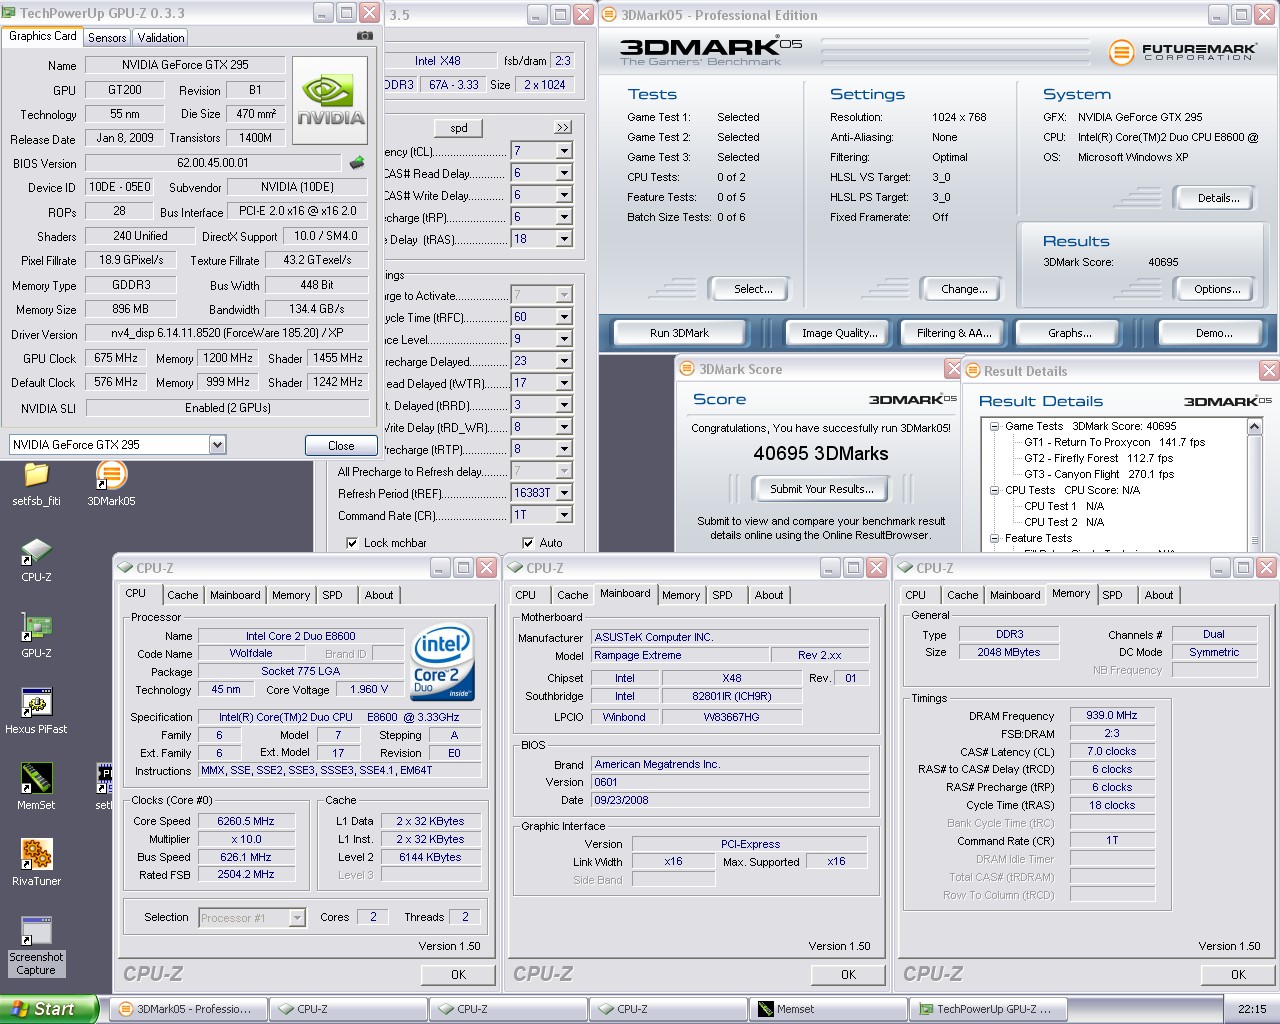Viewport: 1280px width, 1024px height.
Task: Click the 40695 3DMarks score text
Action: pyautogui.click(x=821, y=453)
